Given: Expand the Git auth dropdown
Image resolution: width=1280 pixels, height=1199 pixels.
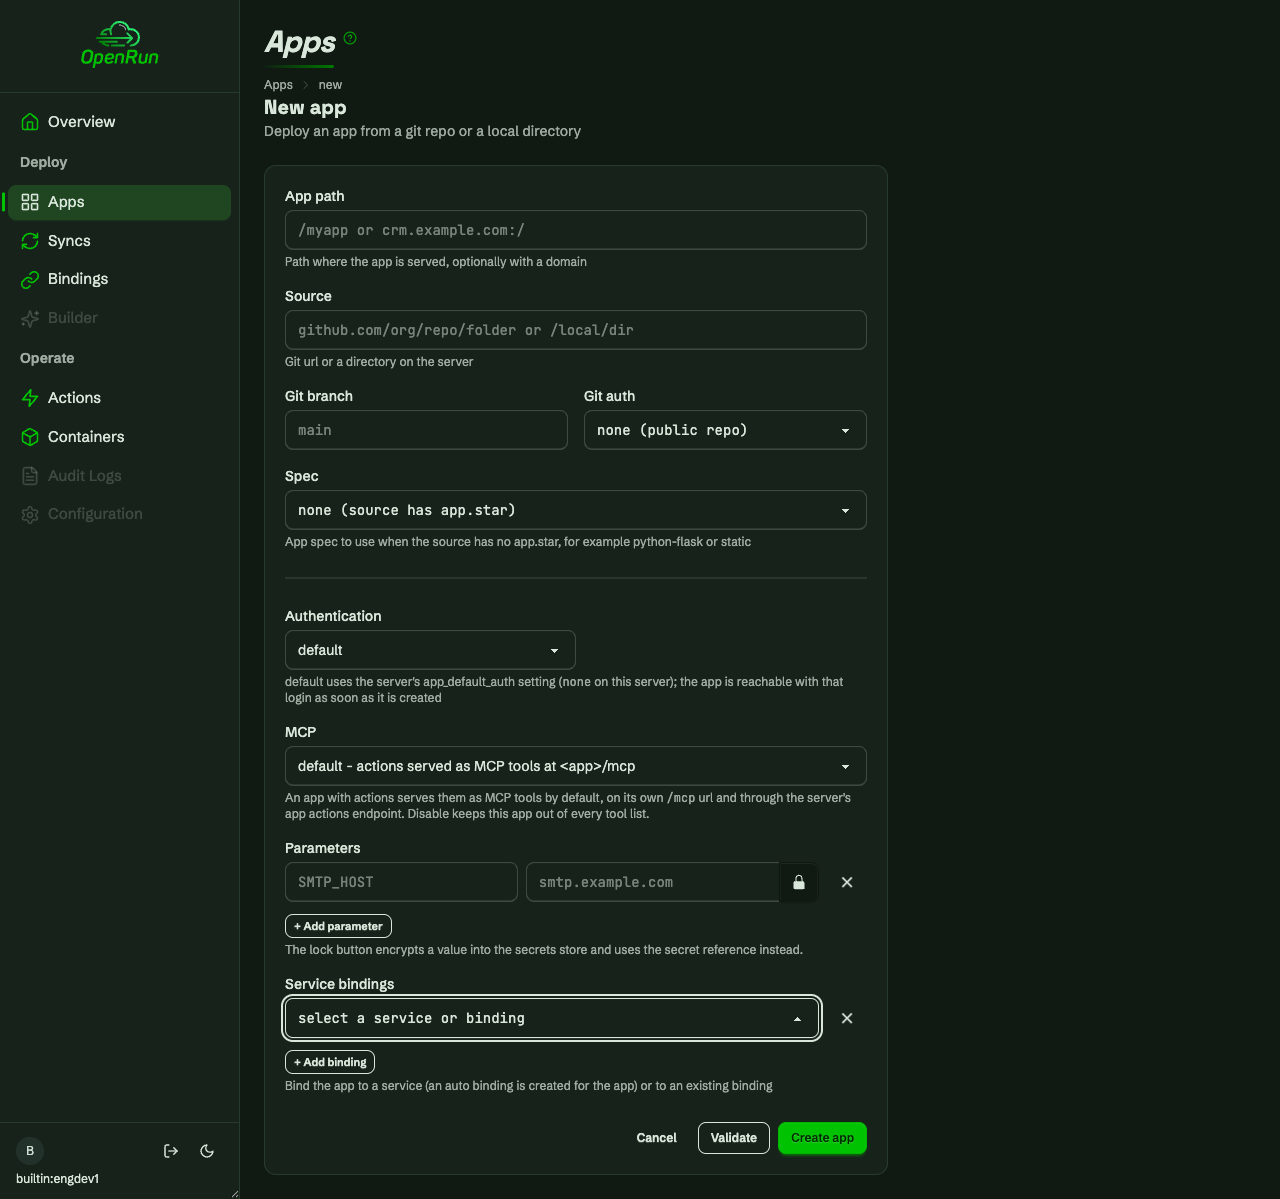Looking at the screenshot, I should 725,430.
